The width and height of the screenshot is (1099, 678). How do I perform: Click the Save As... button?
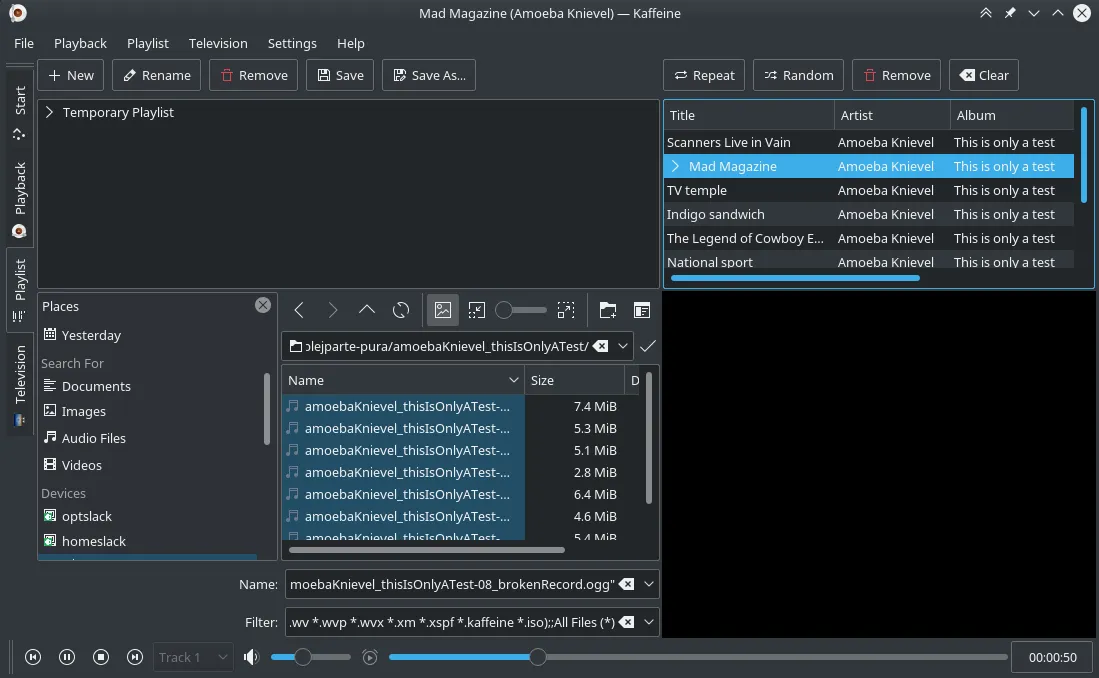click(428, 75)
